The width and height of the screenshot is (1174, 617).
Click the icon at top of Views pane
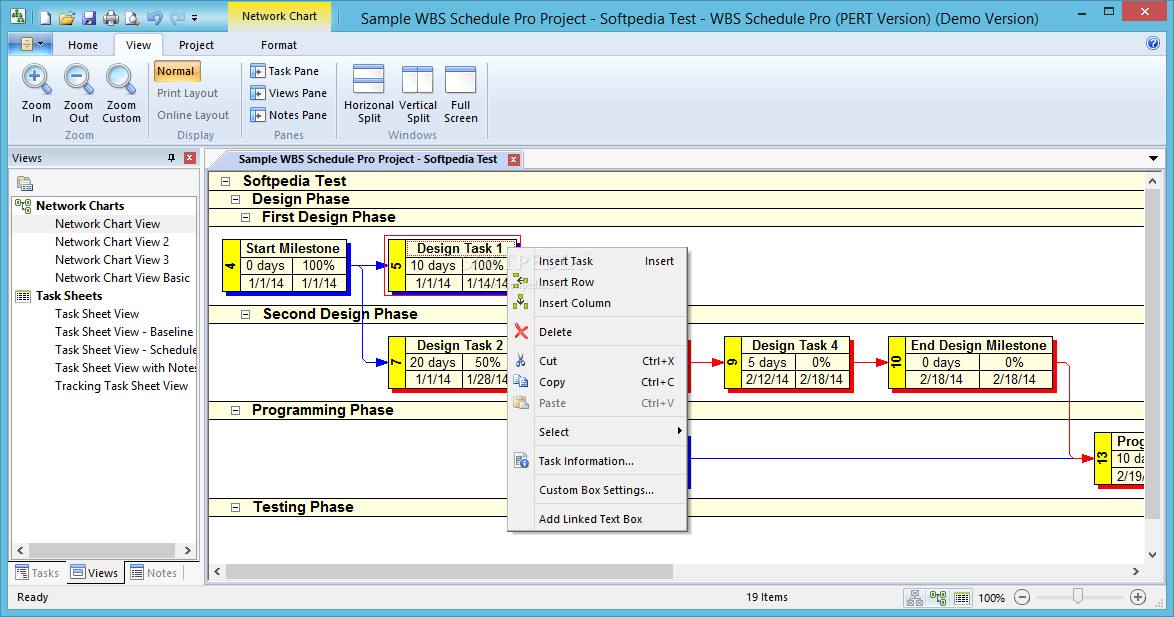point(25,183)
